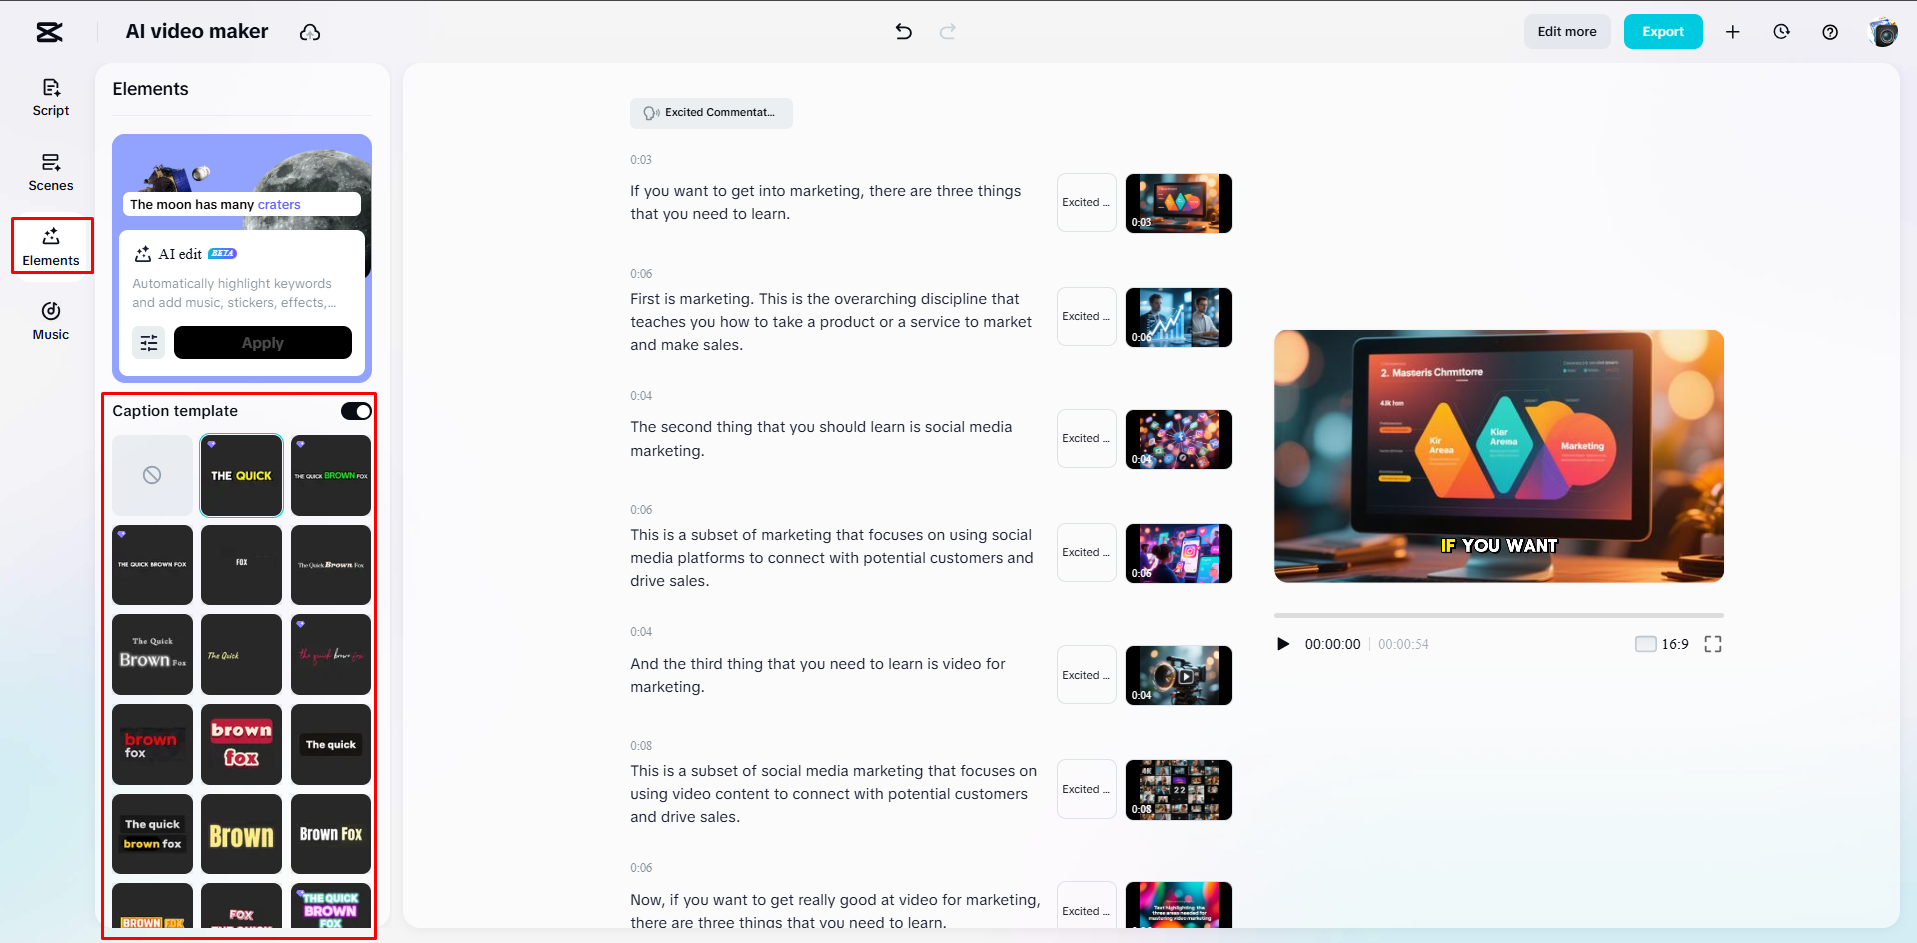Switch to the Script tab
Screen dimensions: 1917x943
coord(50,97)
